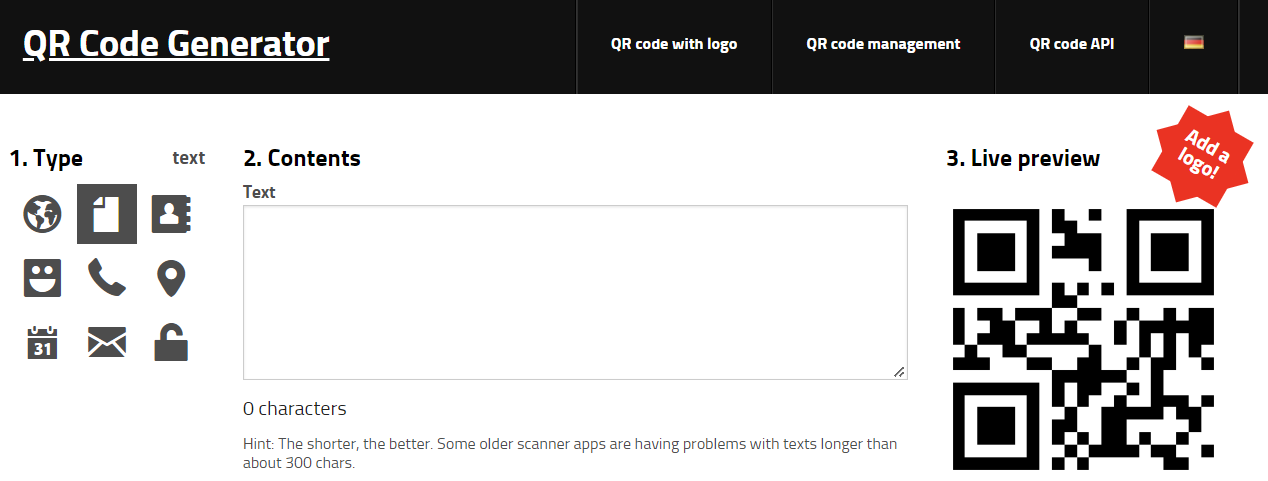Click the text area resize handle
Screen dimensions: 1268x481
tap(899, 372)
